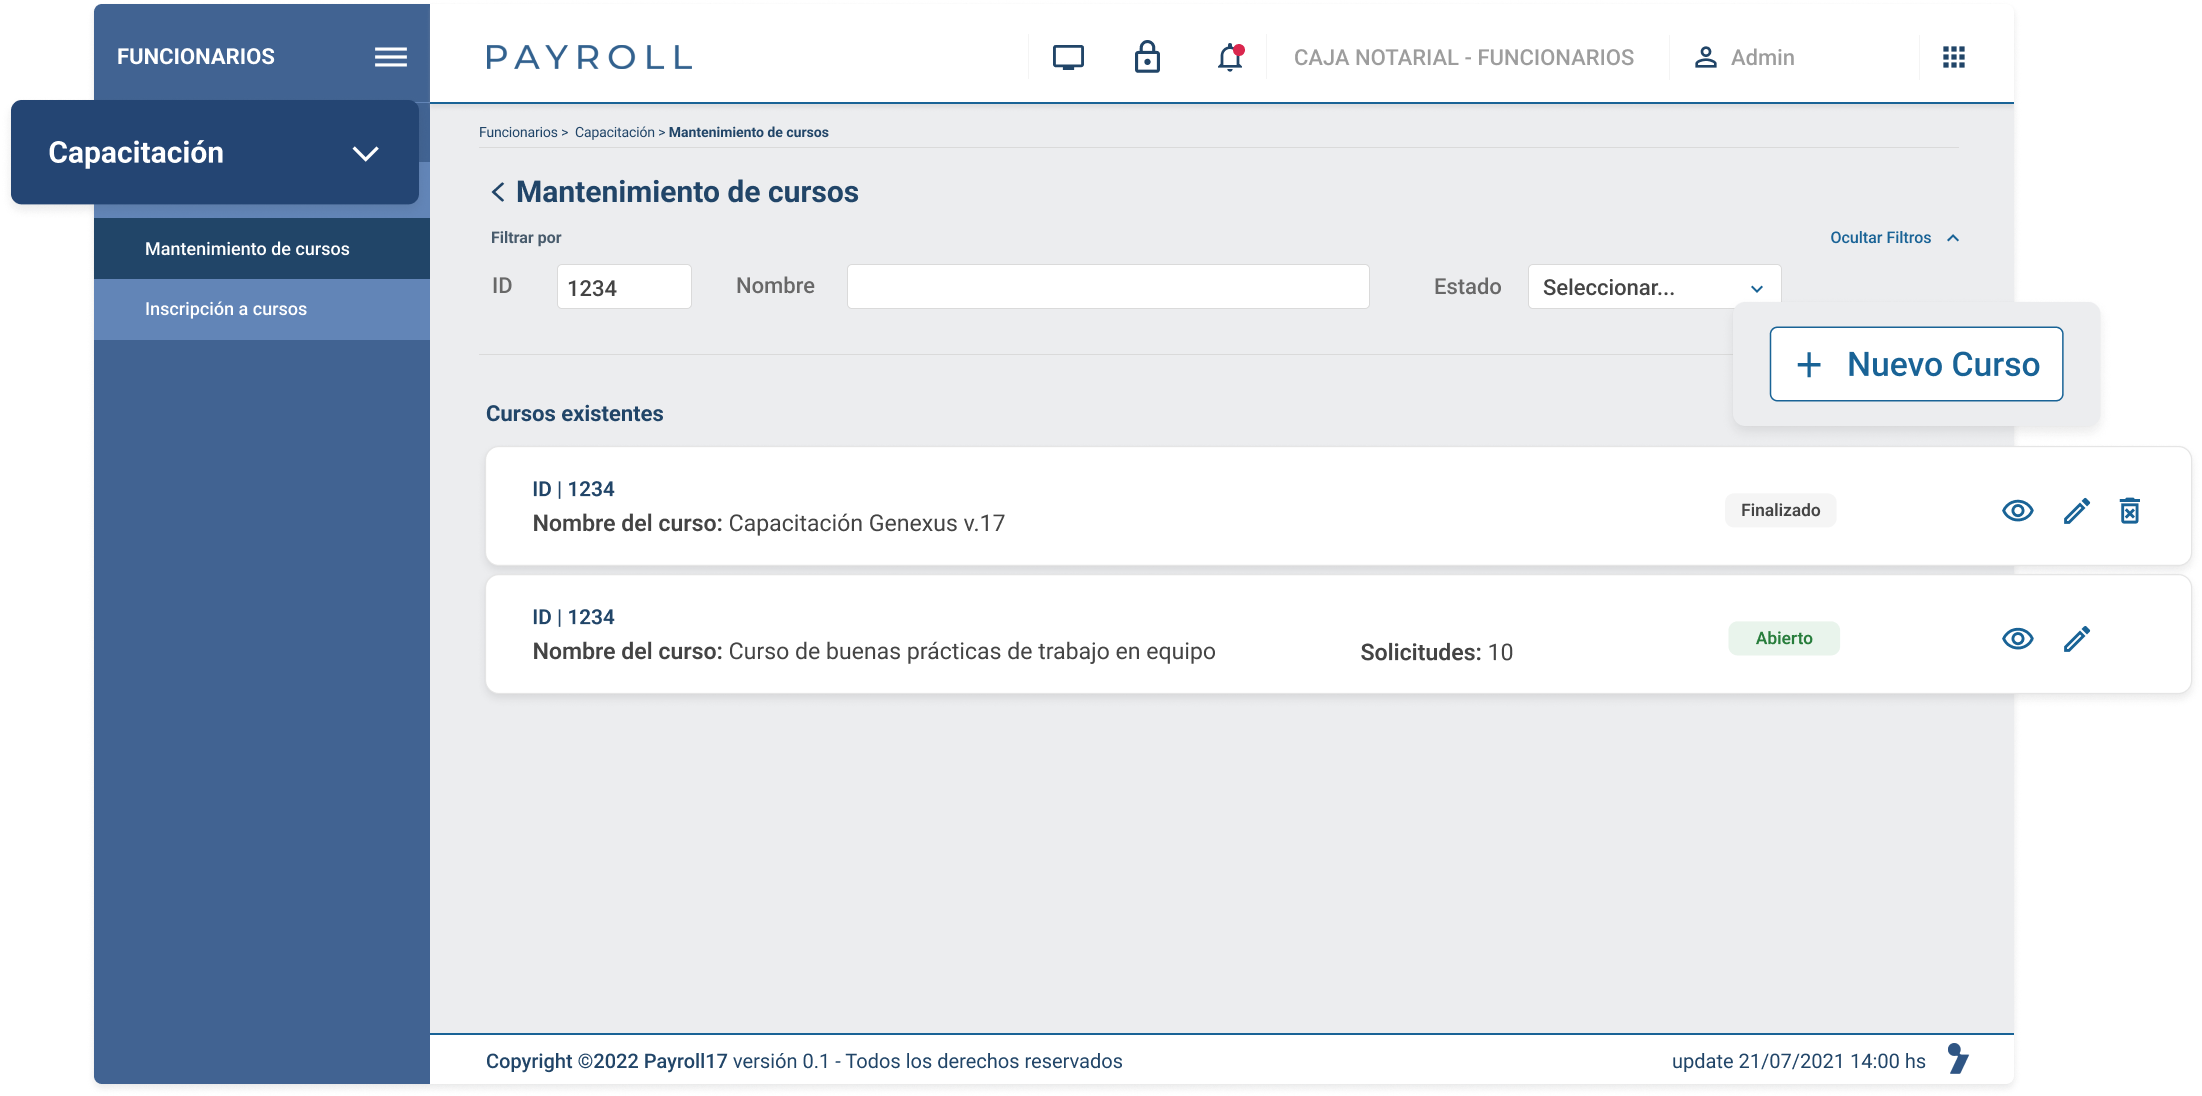Edit Capacitación Genexus v.17 course with pencil
This screenshot has height=1096, width=2202.
pyautogui.click(x=2076, y=511)
